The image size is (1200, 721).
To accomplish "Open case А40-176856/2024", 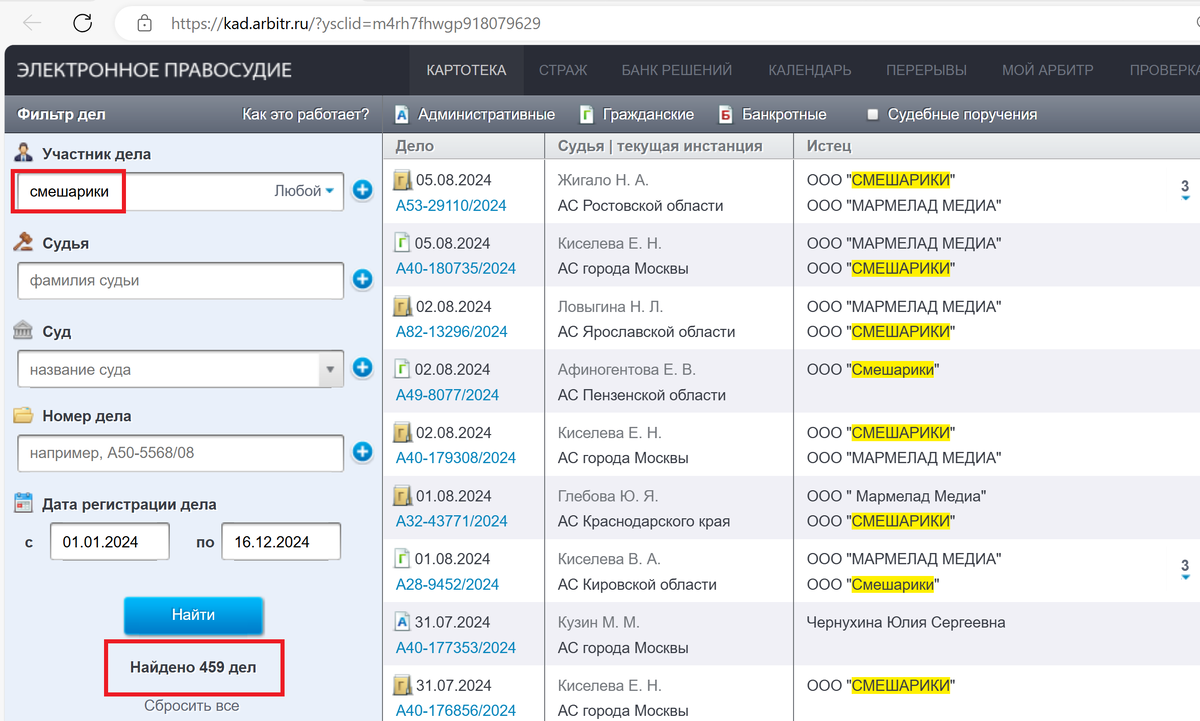I will [x=456, y=711].
